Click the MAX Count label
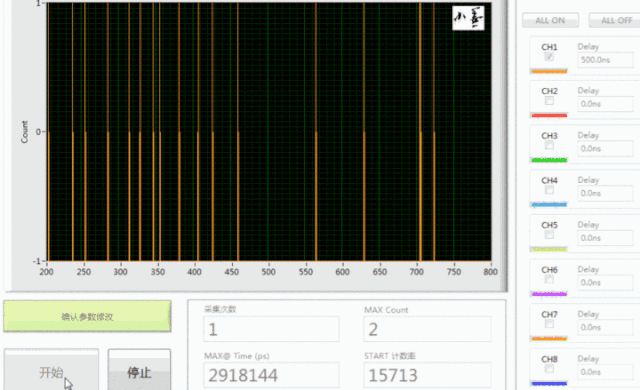Screen dimensions: 640x390 386,310
